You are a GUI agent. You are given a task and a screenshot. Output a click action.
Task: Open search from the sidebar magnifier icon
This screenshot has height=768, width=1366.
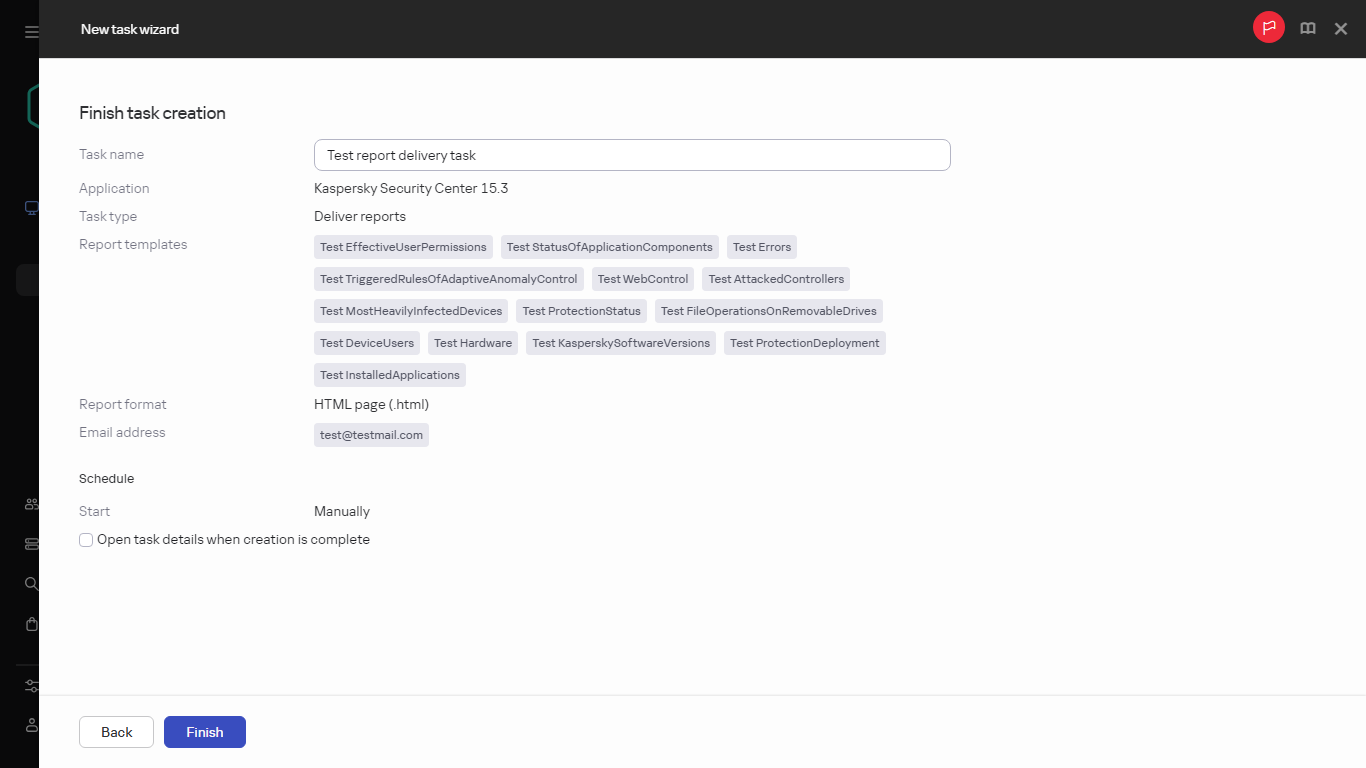30,584
